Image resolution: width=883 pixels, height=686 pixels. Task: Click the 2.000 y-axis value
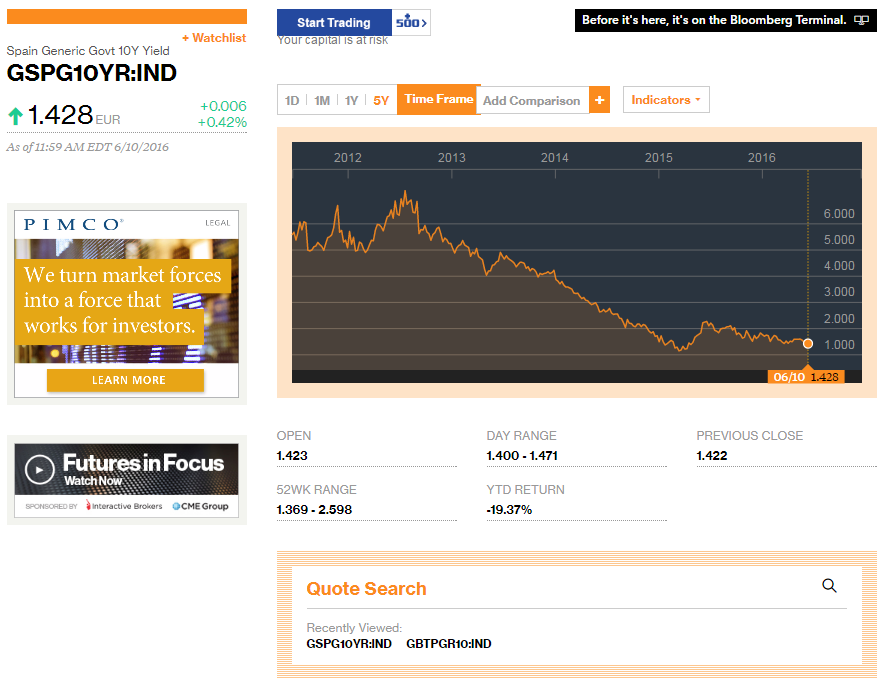click(839, 319)
